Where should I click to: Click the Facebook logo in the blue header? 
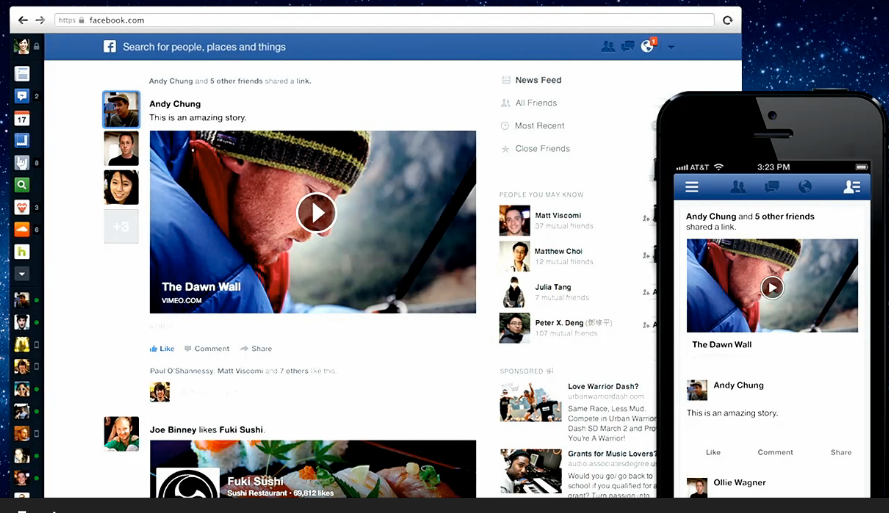tap(109, 46)
